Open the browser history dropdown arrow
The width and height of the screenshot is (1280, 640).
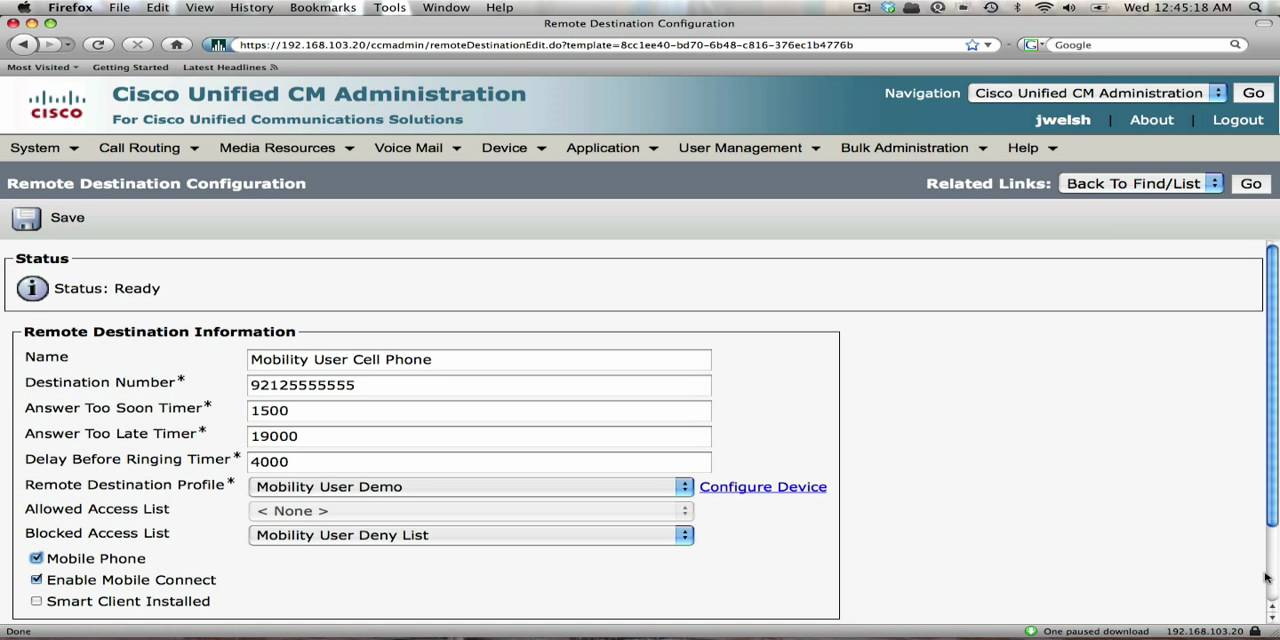68,45
